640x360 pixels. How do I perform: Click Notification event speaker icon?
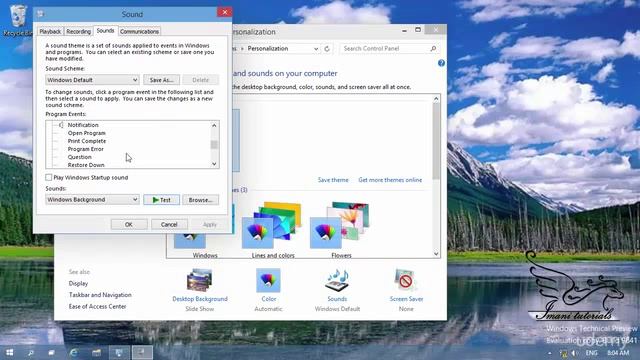pos(61,125)
